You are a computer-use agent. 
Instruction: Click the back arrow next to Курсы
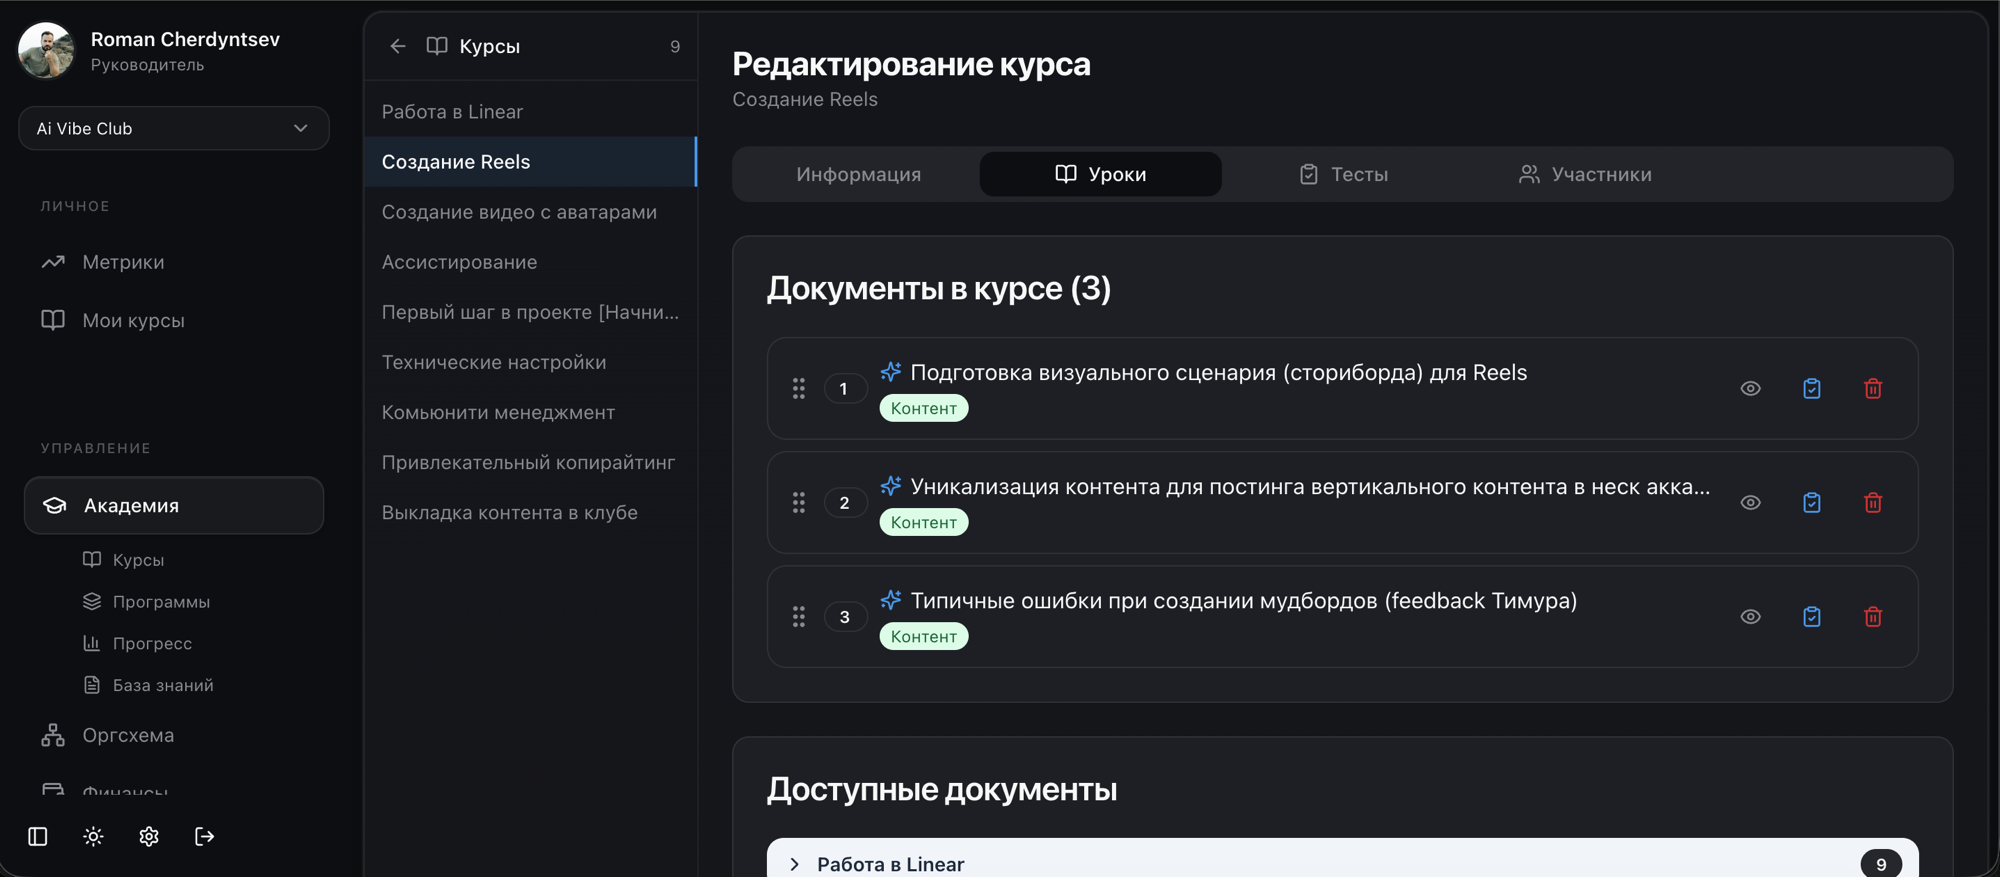point(398,46)
